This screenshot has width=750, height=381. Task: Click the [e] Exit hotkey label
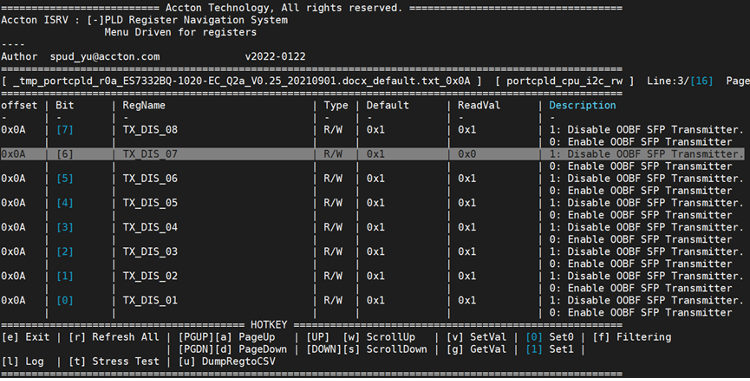click(x=26, y=337)
